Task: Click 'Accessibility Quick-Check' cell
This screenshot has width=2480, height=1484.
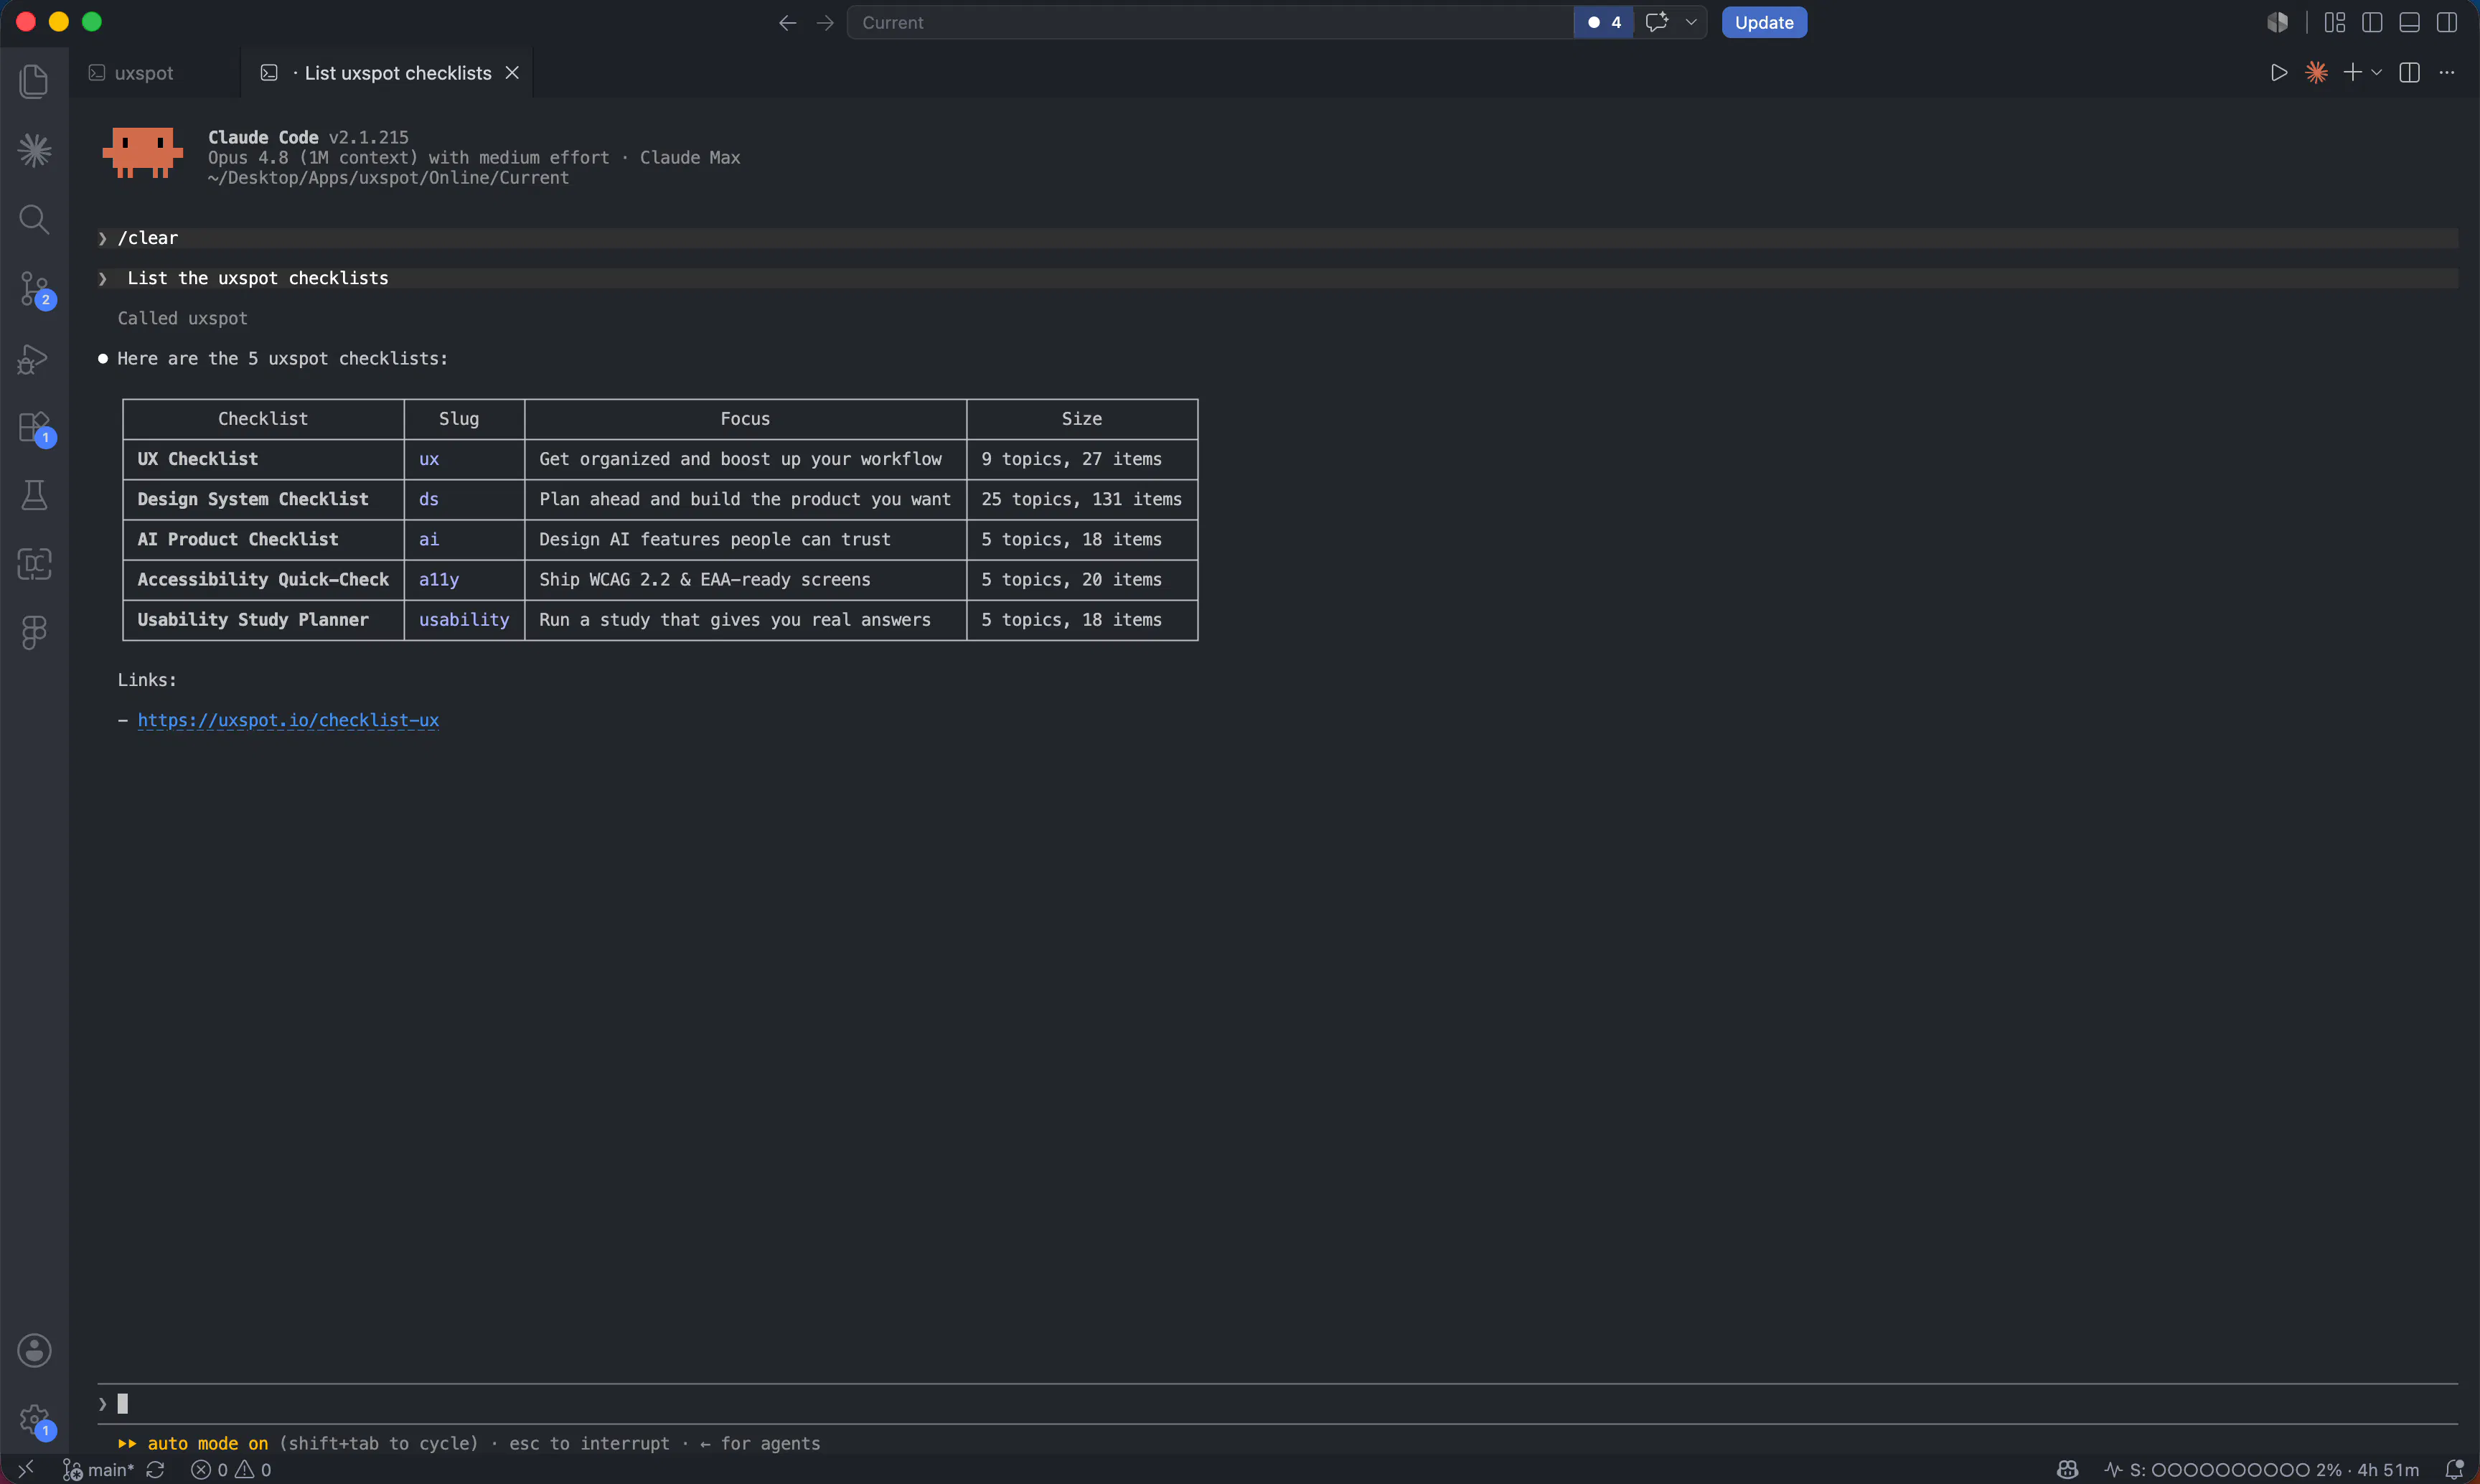Action: 263,580
